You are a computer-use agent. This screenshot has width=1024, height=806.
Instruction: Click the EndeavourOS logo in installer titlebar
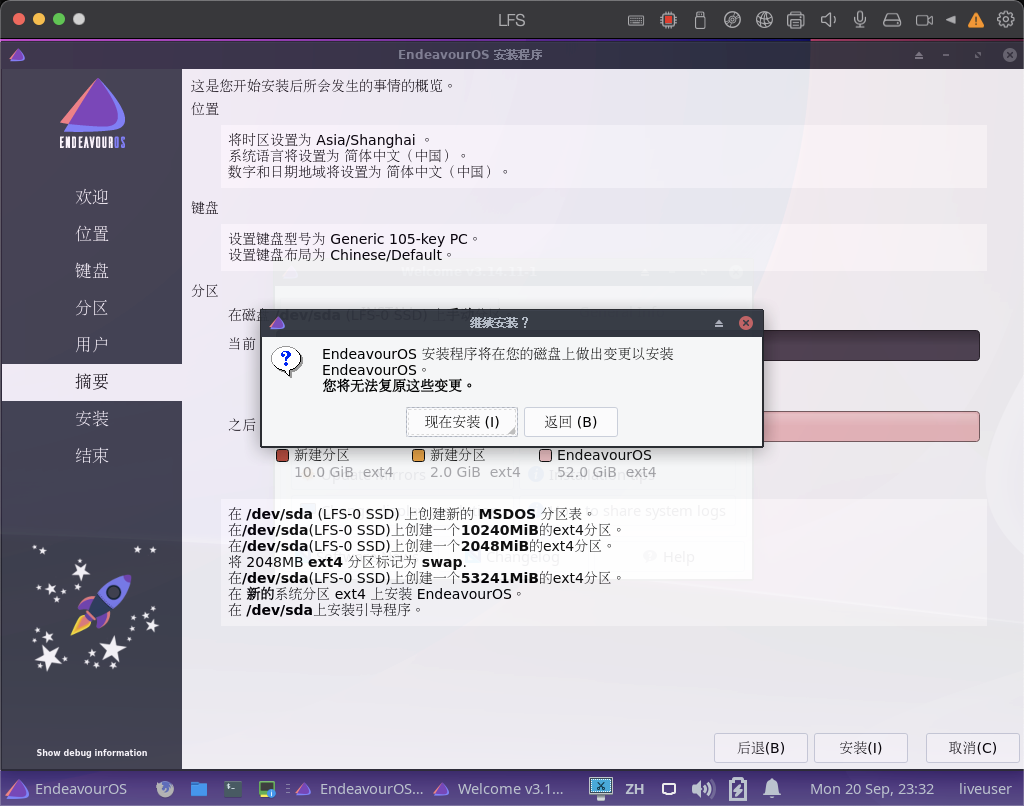18,55
